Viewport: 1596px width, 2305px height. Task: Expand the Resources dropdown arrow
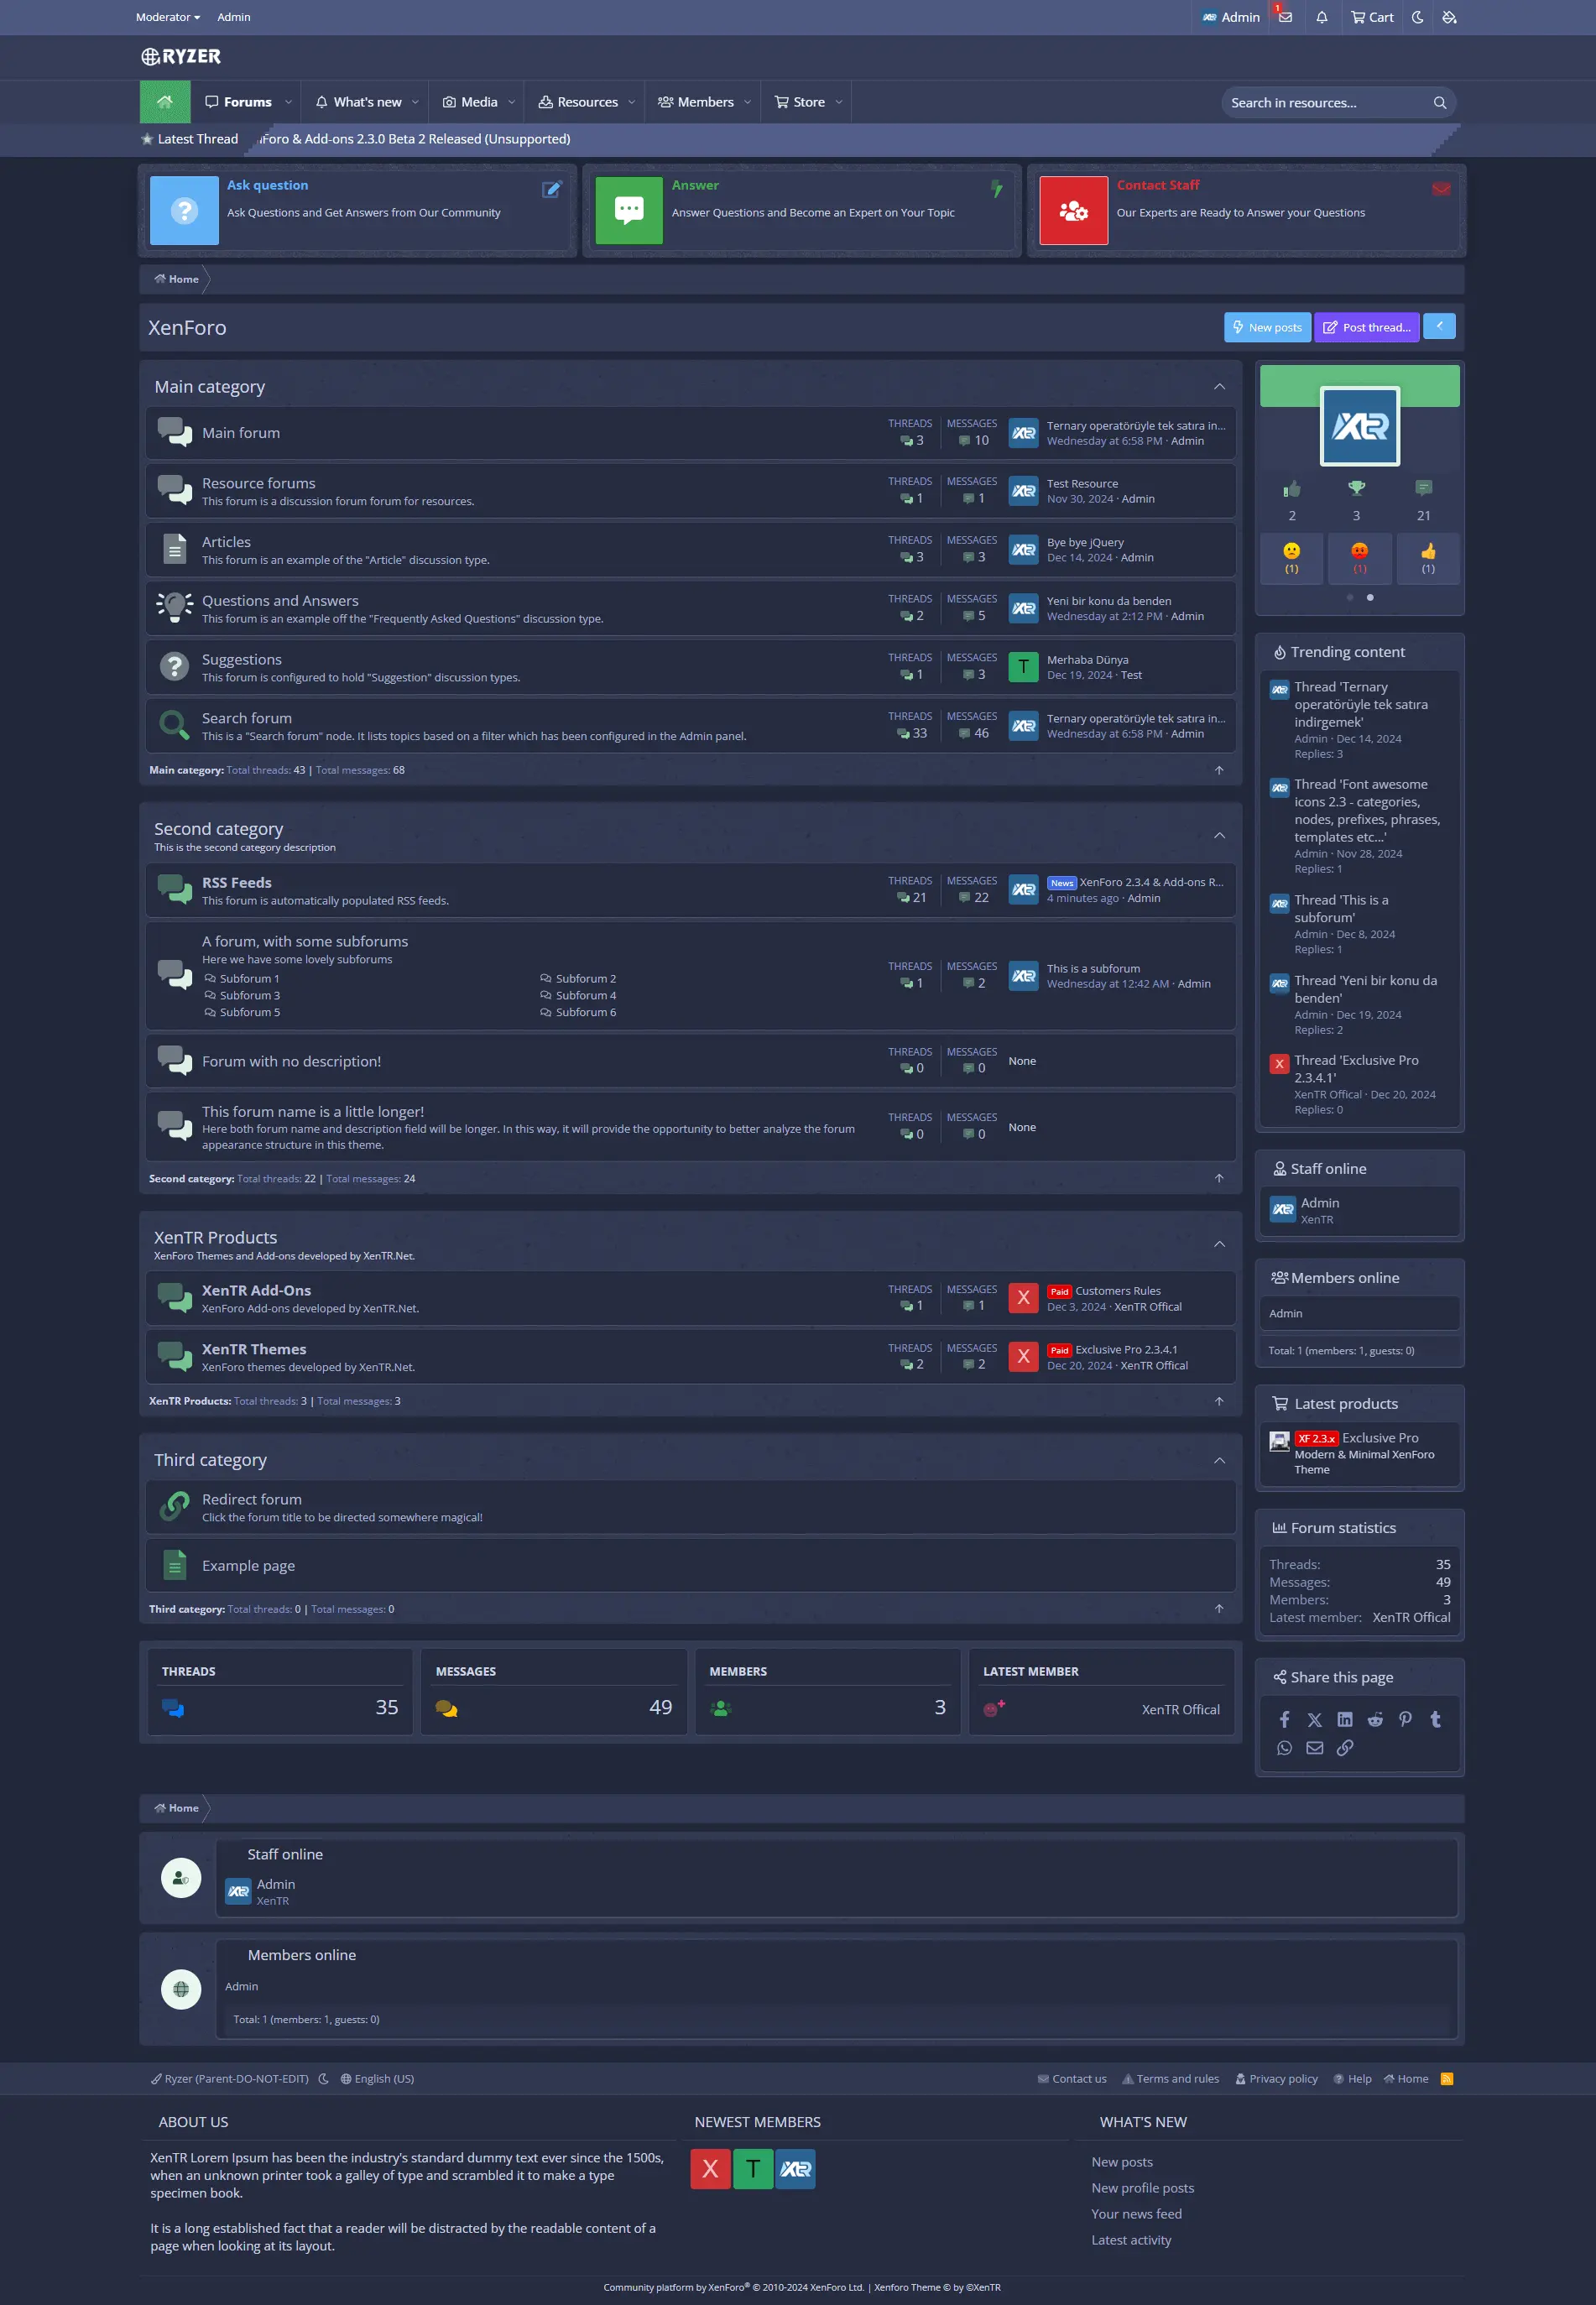[x=631, y=102]
